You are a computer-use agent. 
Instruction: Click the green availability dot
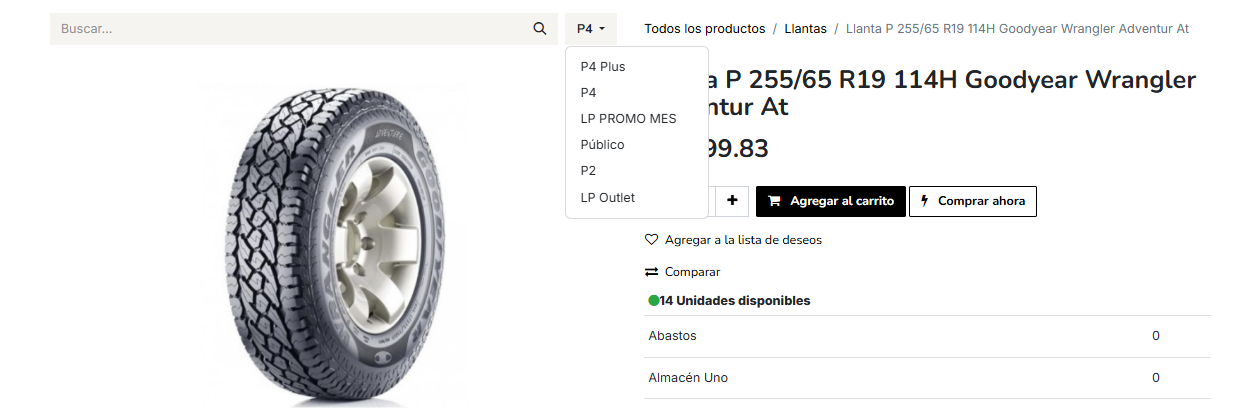[653, 301]
